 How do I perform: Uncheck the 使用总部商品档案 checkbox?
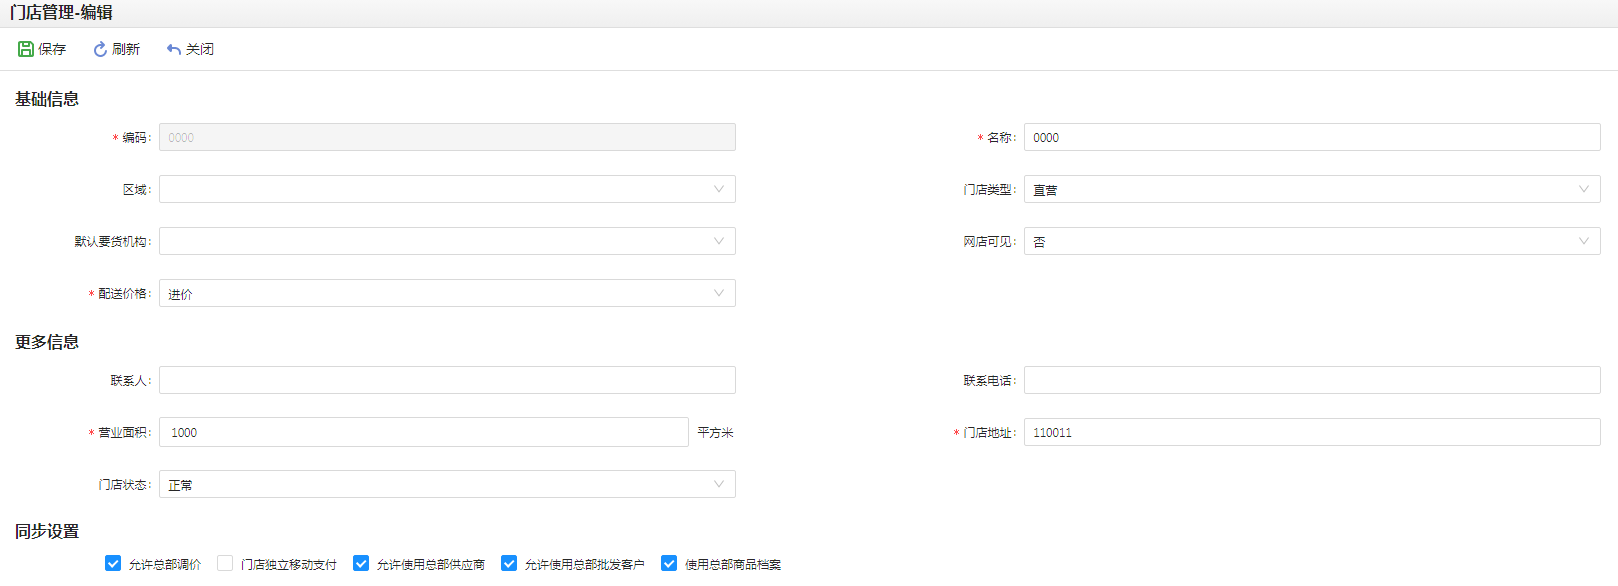(669, 564)
